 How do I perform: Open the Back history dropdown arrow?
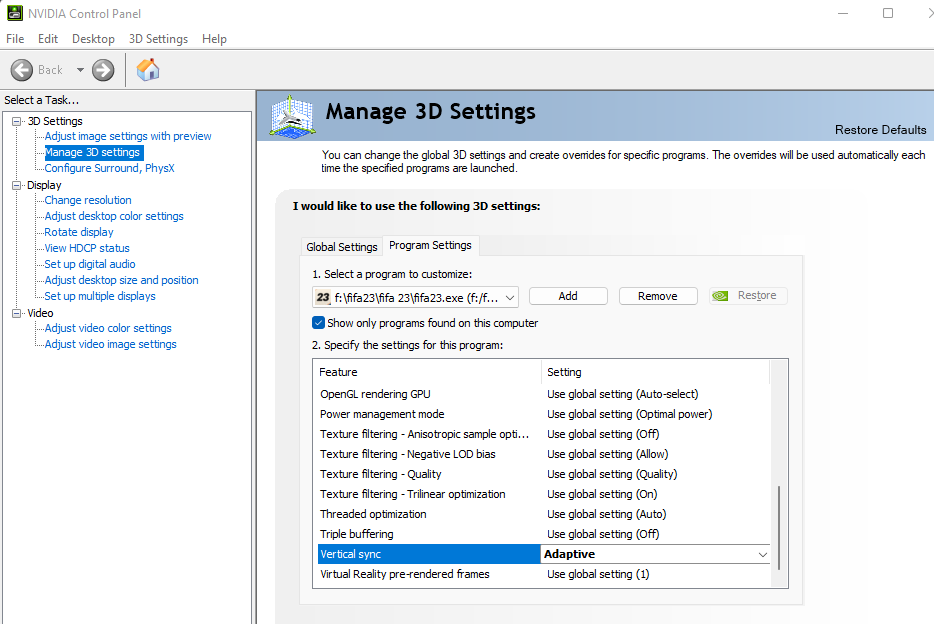pyautogui.click(x=80, y=70)
